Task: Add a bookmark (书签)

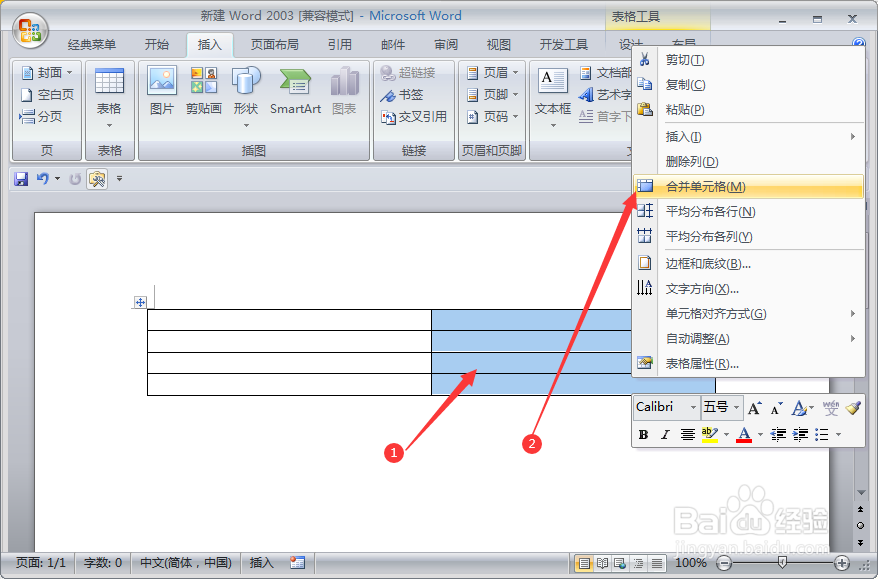Action: pyautogui.click(x=401, y=95)
